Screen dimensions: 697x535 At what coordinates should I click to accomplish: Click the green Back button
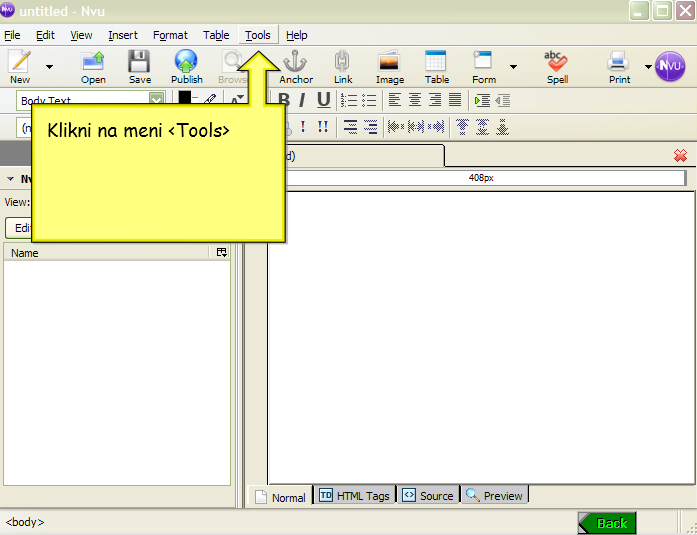[x=607, y=523]
